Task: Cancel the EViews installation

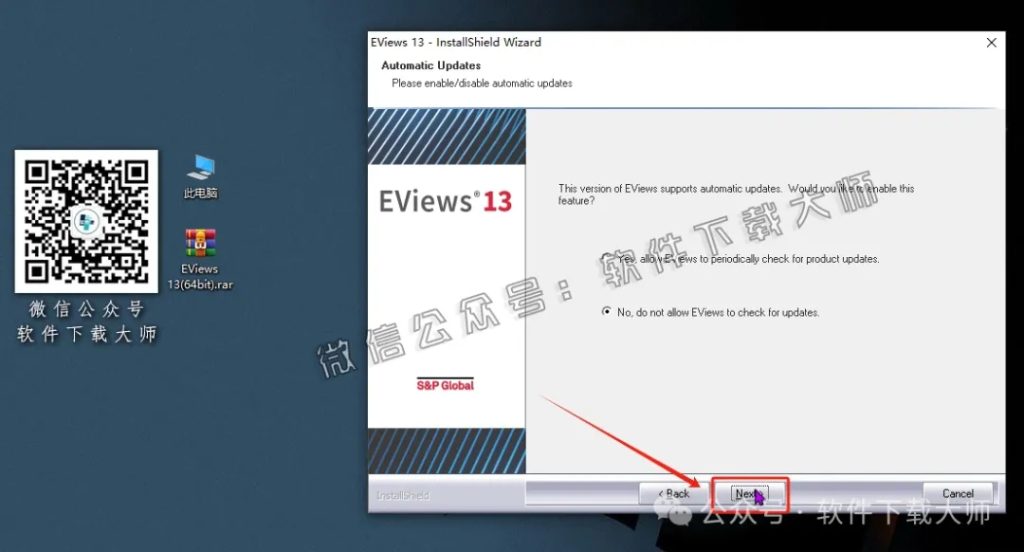Action: click(x=957, y=494)
